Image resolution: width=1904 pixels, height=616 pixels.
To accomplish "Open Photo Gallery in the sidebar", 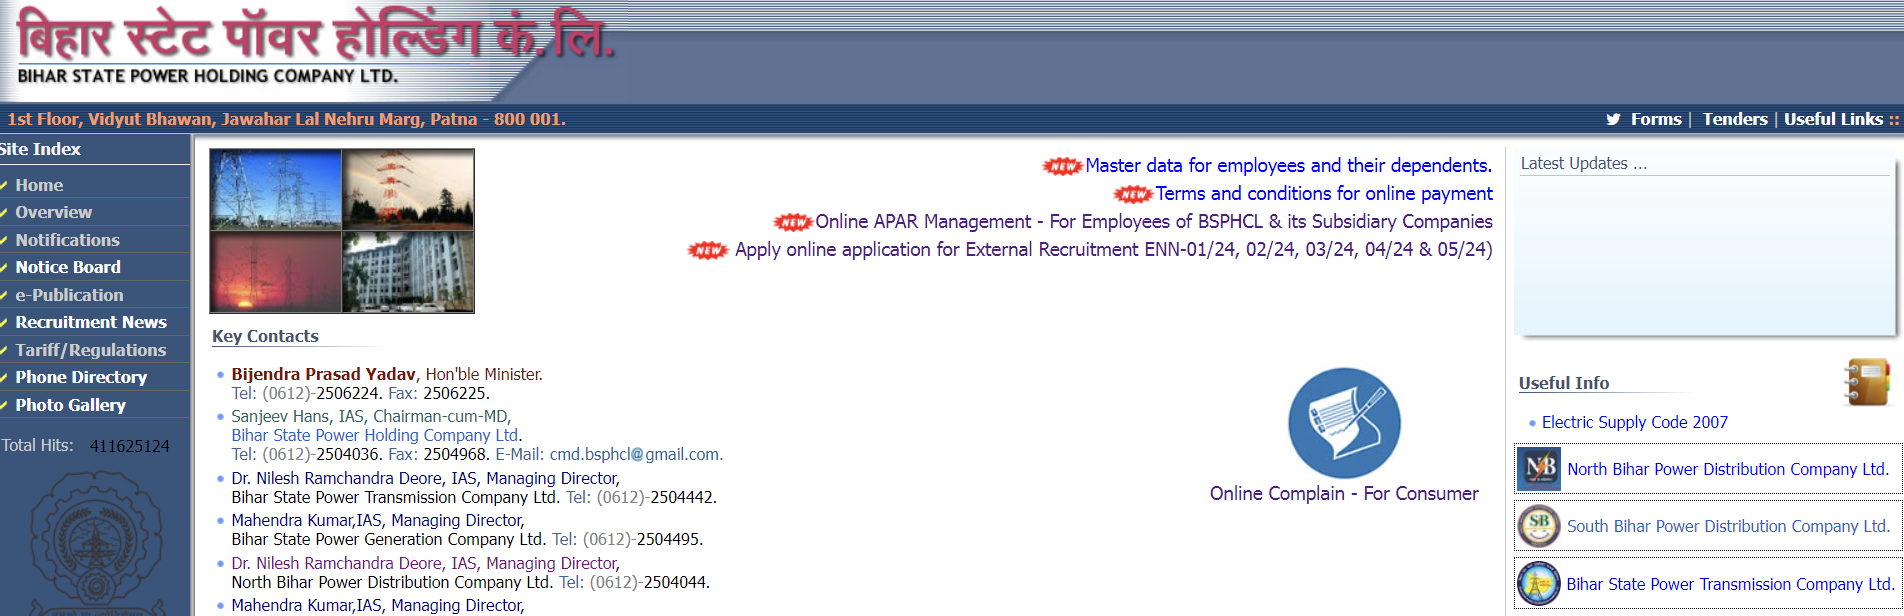I will 70,405.
